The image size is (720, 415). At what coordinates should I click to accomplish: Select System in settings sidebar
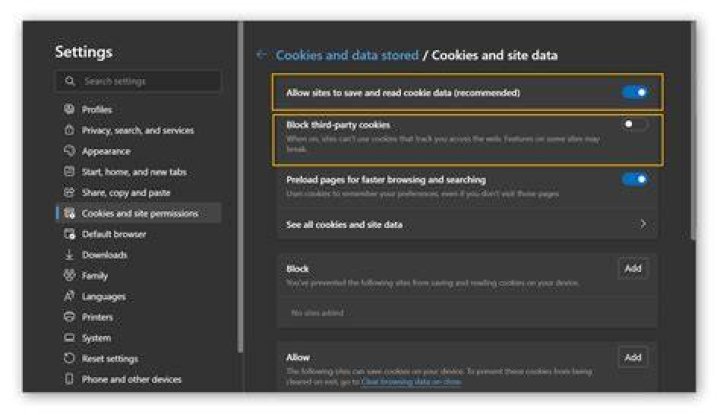pos(96,338)
